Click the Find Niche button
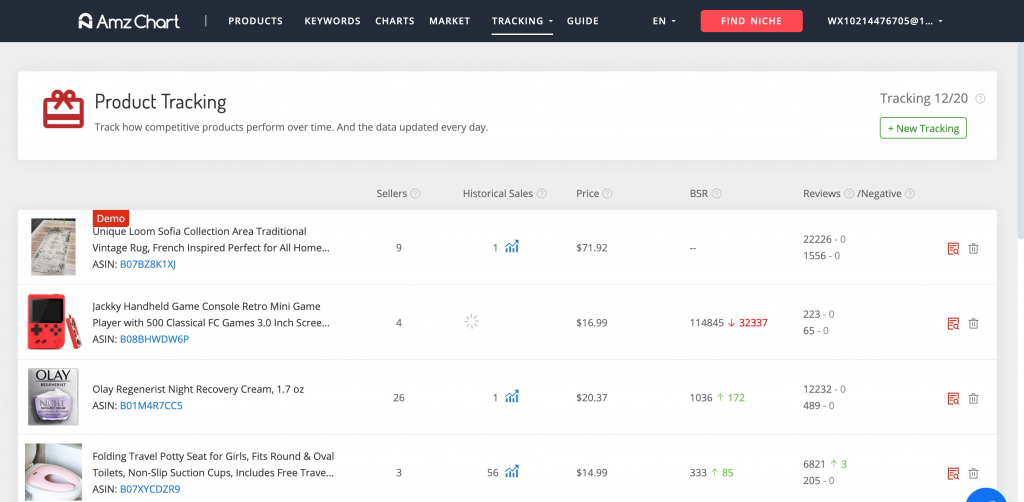This screenshot has height=502, width=1024. 751,21
